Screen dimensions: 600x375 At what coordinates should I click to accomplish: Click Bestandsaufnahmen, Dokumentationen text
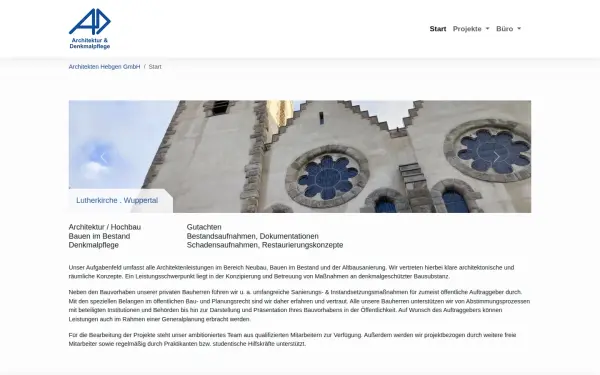pyautogui.click(x=253, y=236)
